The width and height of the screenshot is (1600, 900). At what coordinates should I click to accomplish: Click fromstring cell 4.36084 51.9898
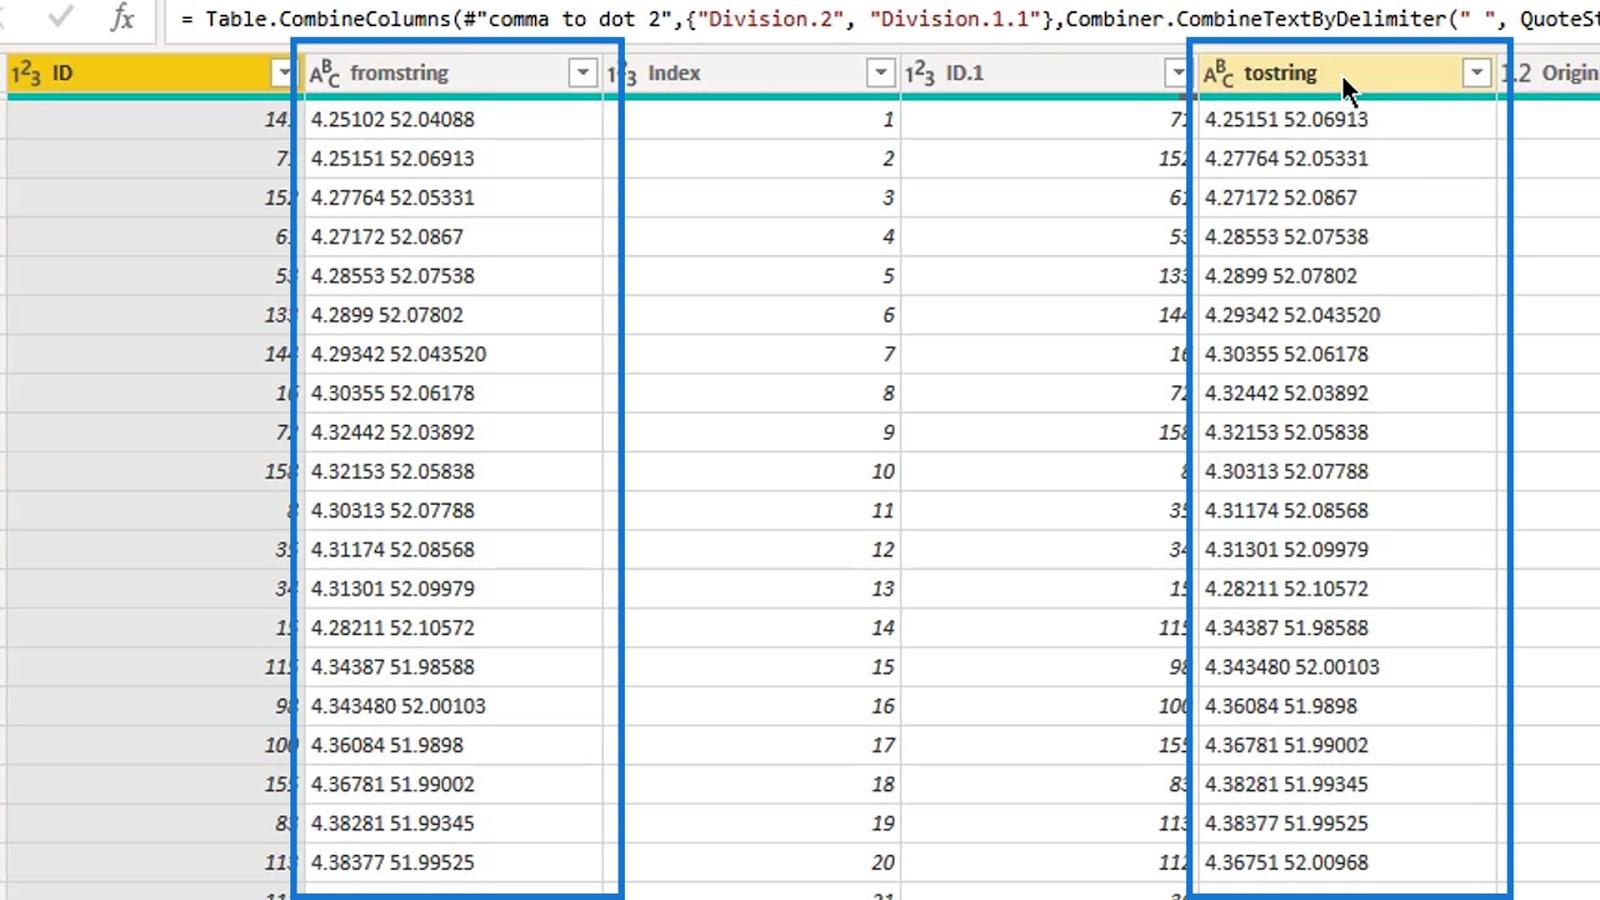point(452,745)
